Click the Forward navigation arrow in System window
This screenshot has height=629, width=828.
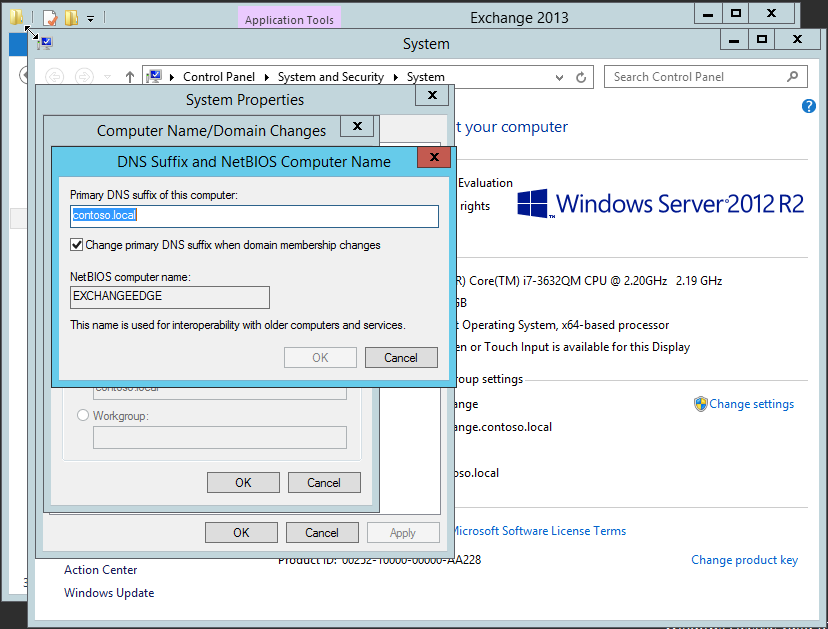click(x=83, y=77)
